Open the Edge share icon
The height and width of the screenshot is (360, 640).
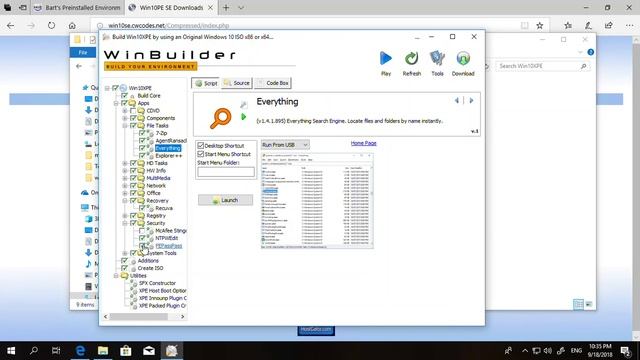pos(609,25)
